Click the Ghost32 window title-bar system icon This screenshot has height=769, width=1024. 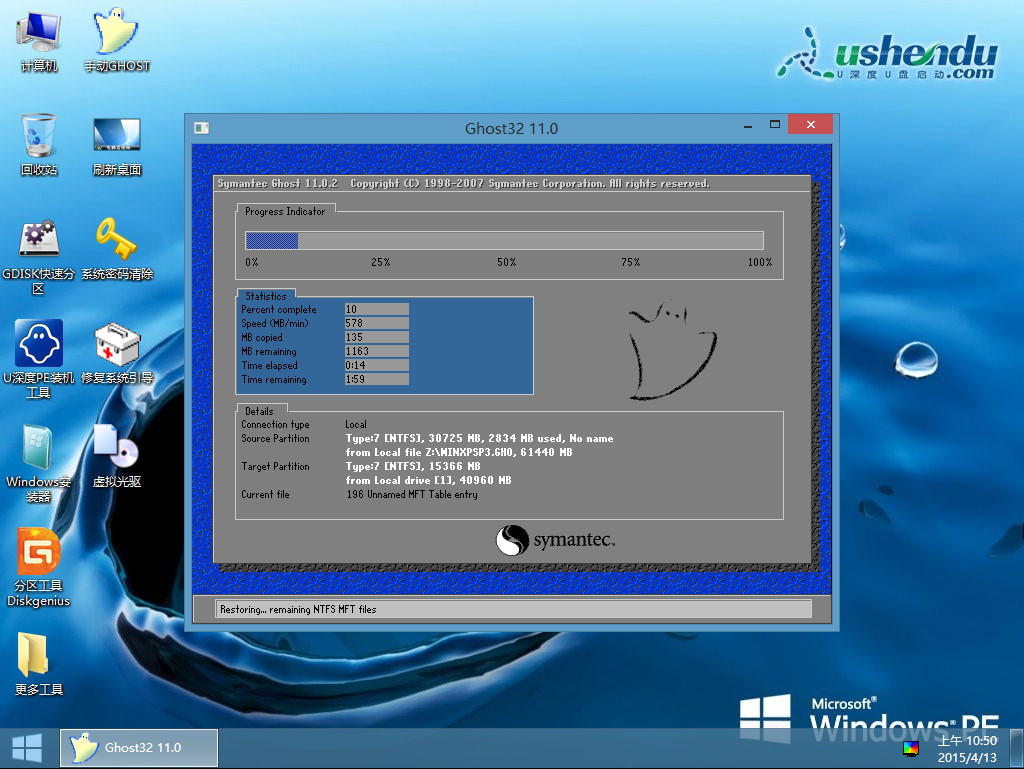(201, 128)
